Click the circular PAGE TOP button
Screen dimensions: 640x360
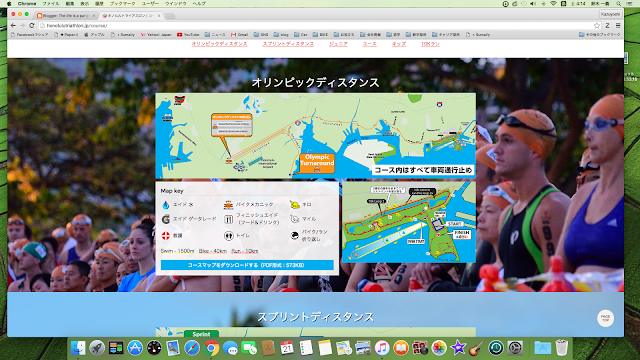(x=605, y=318)
